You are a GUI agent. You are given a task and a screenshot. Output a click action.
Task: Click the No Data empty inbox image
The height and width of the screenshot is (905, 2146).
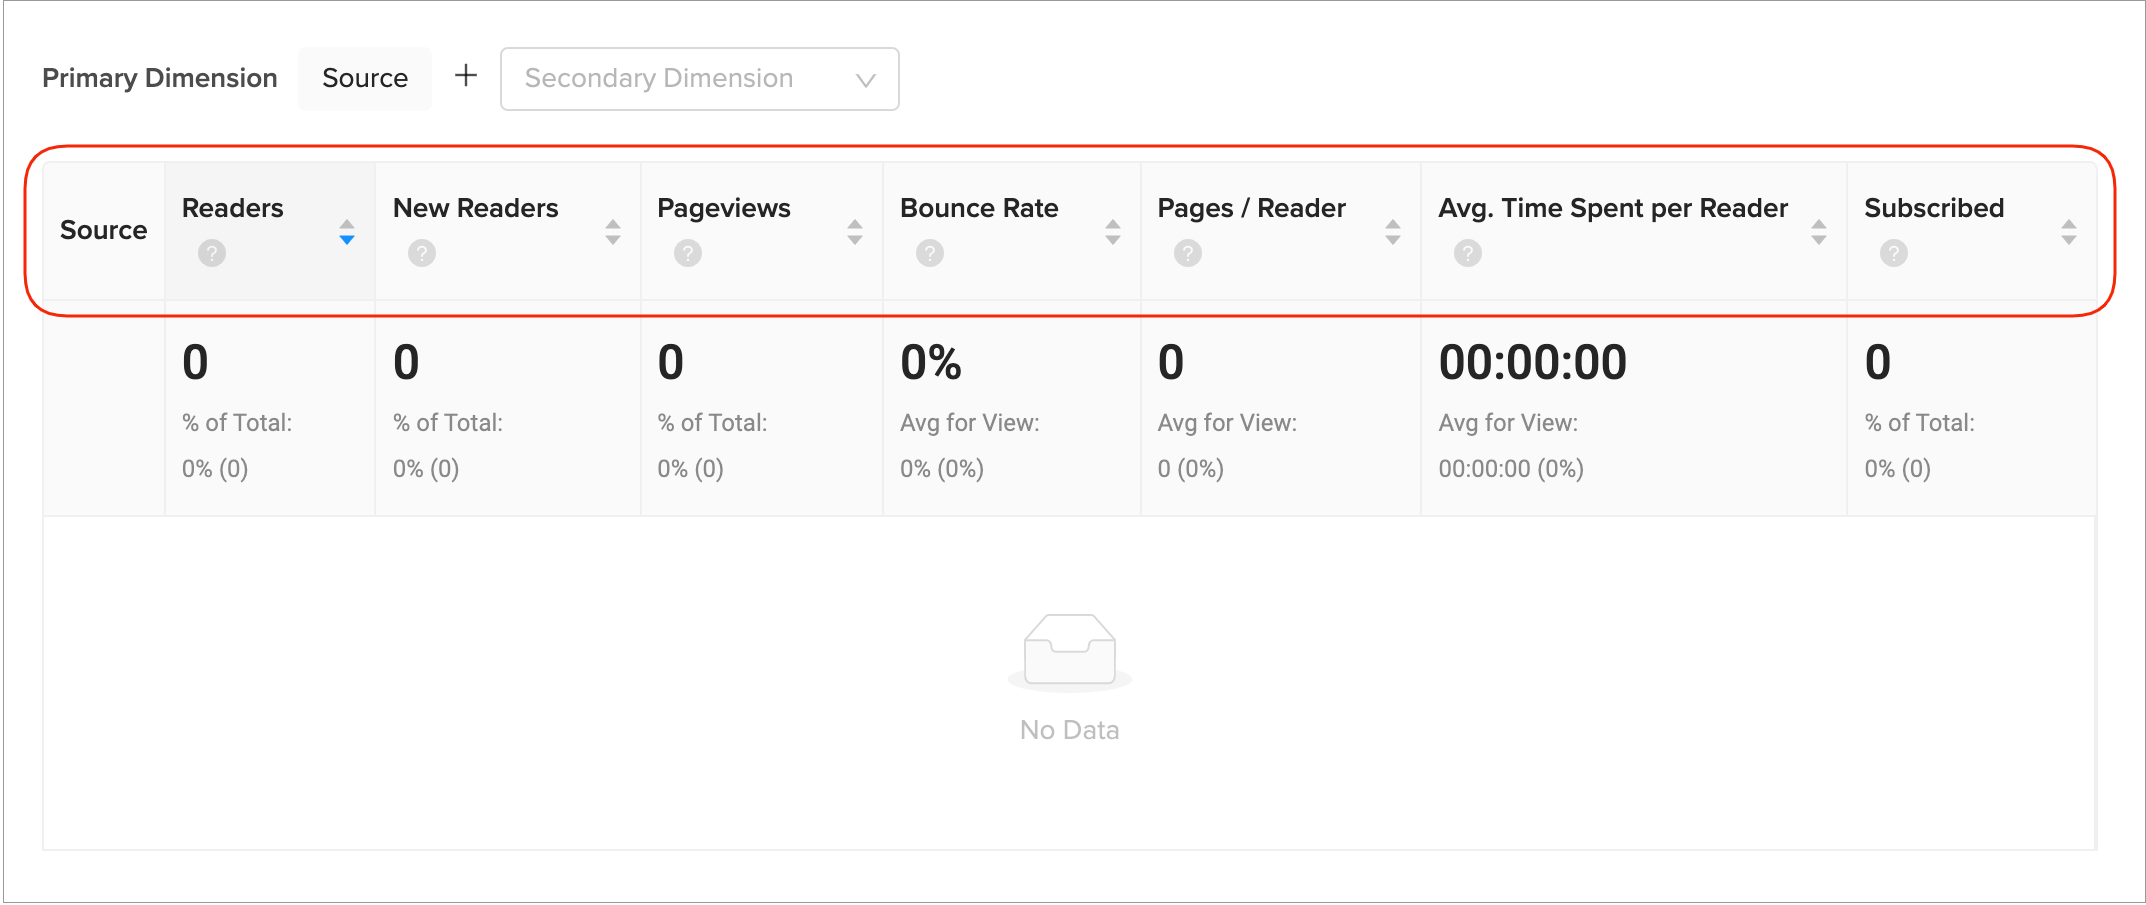1069,652
